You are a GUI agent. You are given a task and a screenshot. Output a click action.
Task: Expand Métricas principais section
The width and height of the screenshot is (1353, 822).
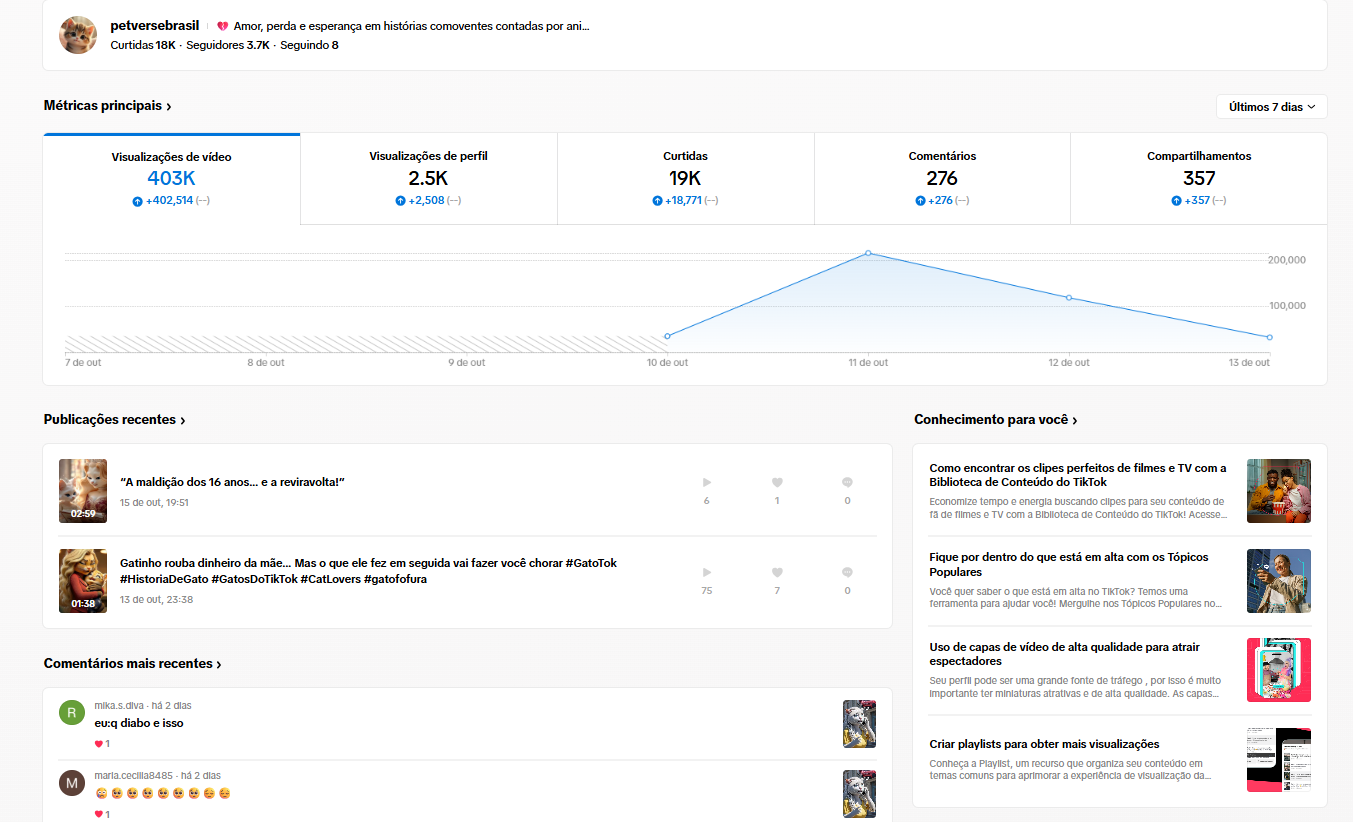(107, 106)
